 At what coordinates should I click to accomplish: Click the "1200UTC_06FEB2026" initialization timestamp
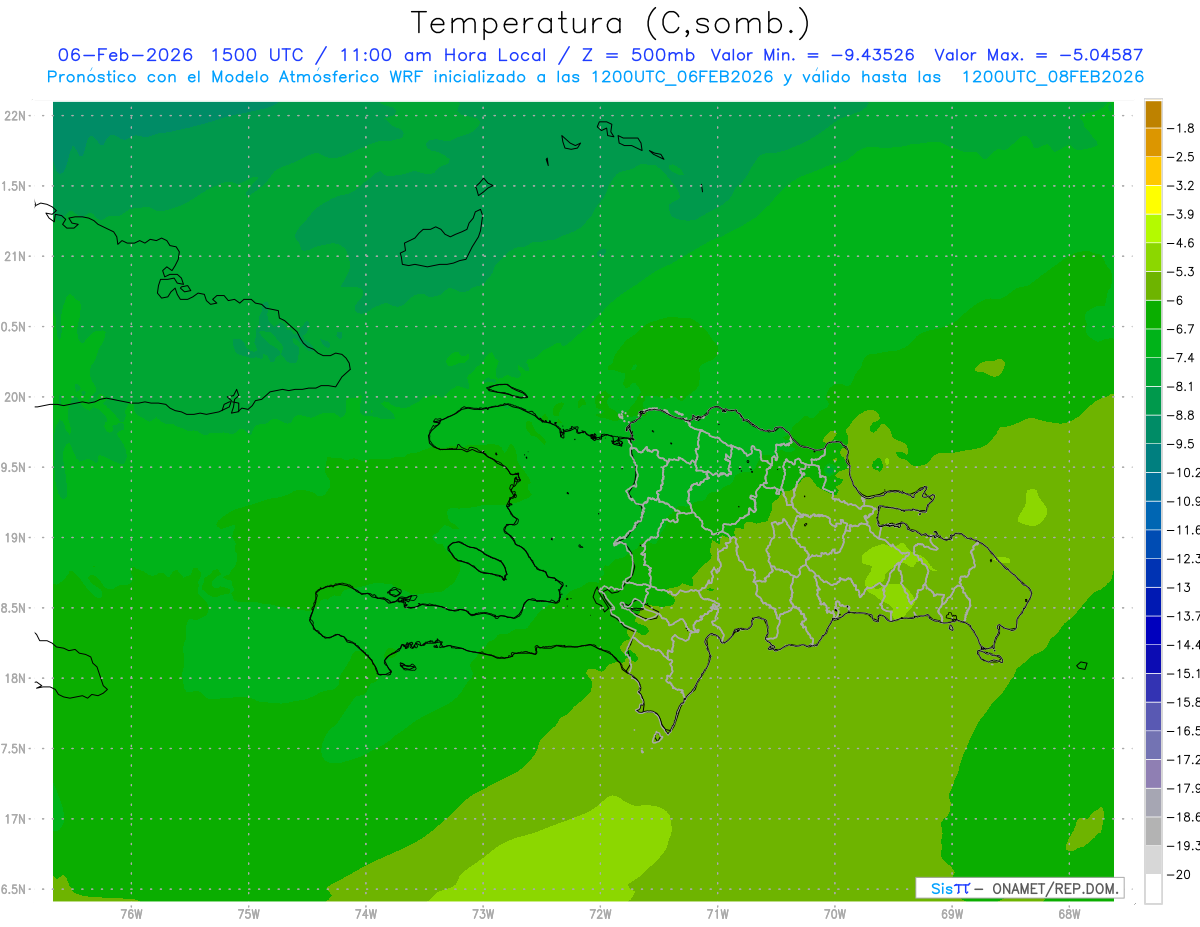(682, 77)
